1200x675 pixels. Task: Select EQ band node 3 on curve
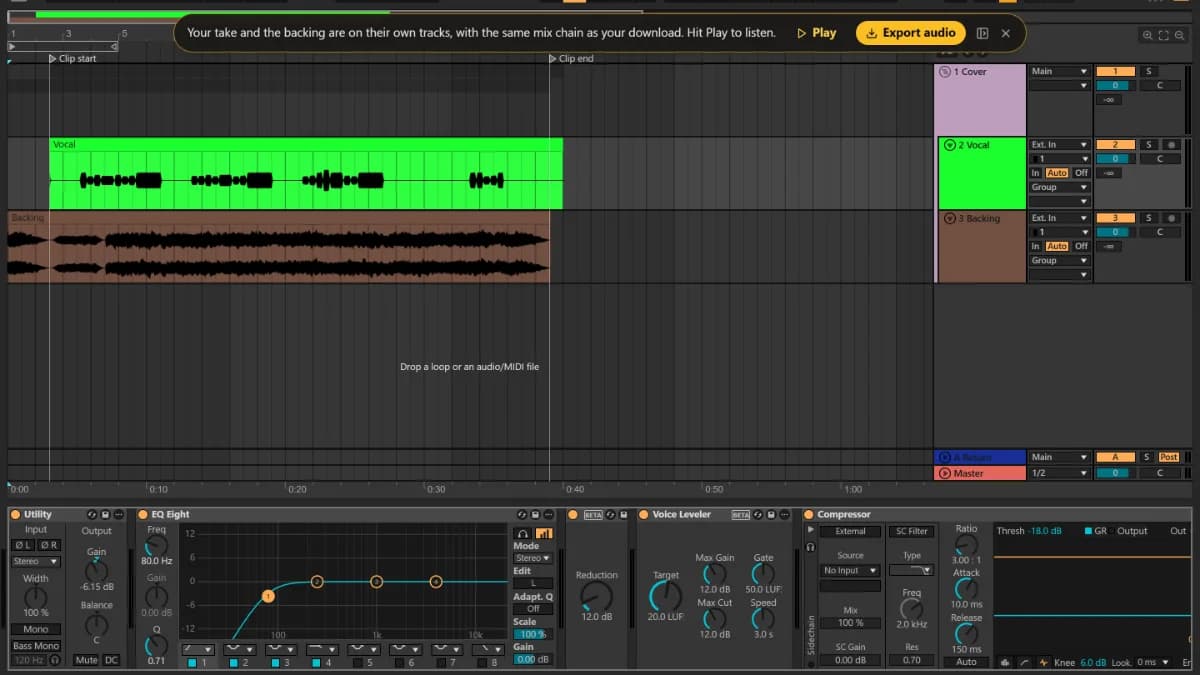(377, 581)
